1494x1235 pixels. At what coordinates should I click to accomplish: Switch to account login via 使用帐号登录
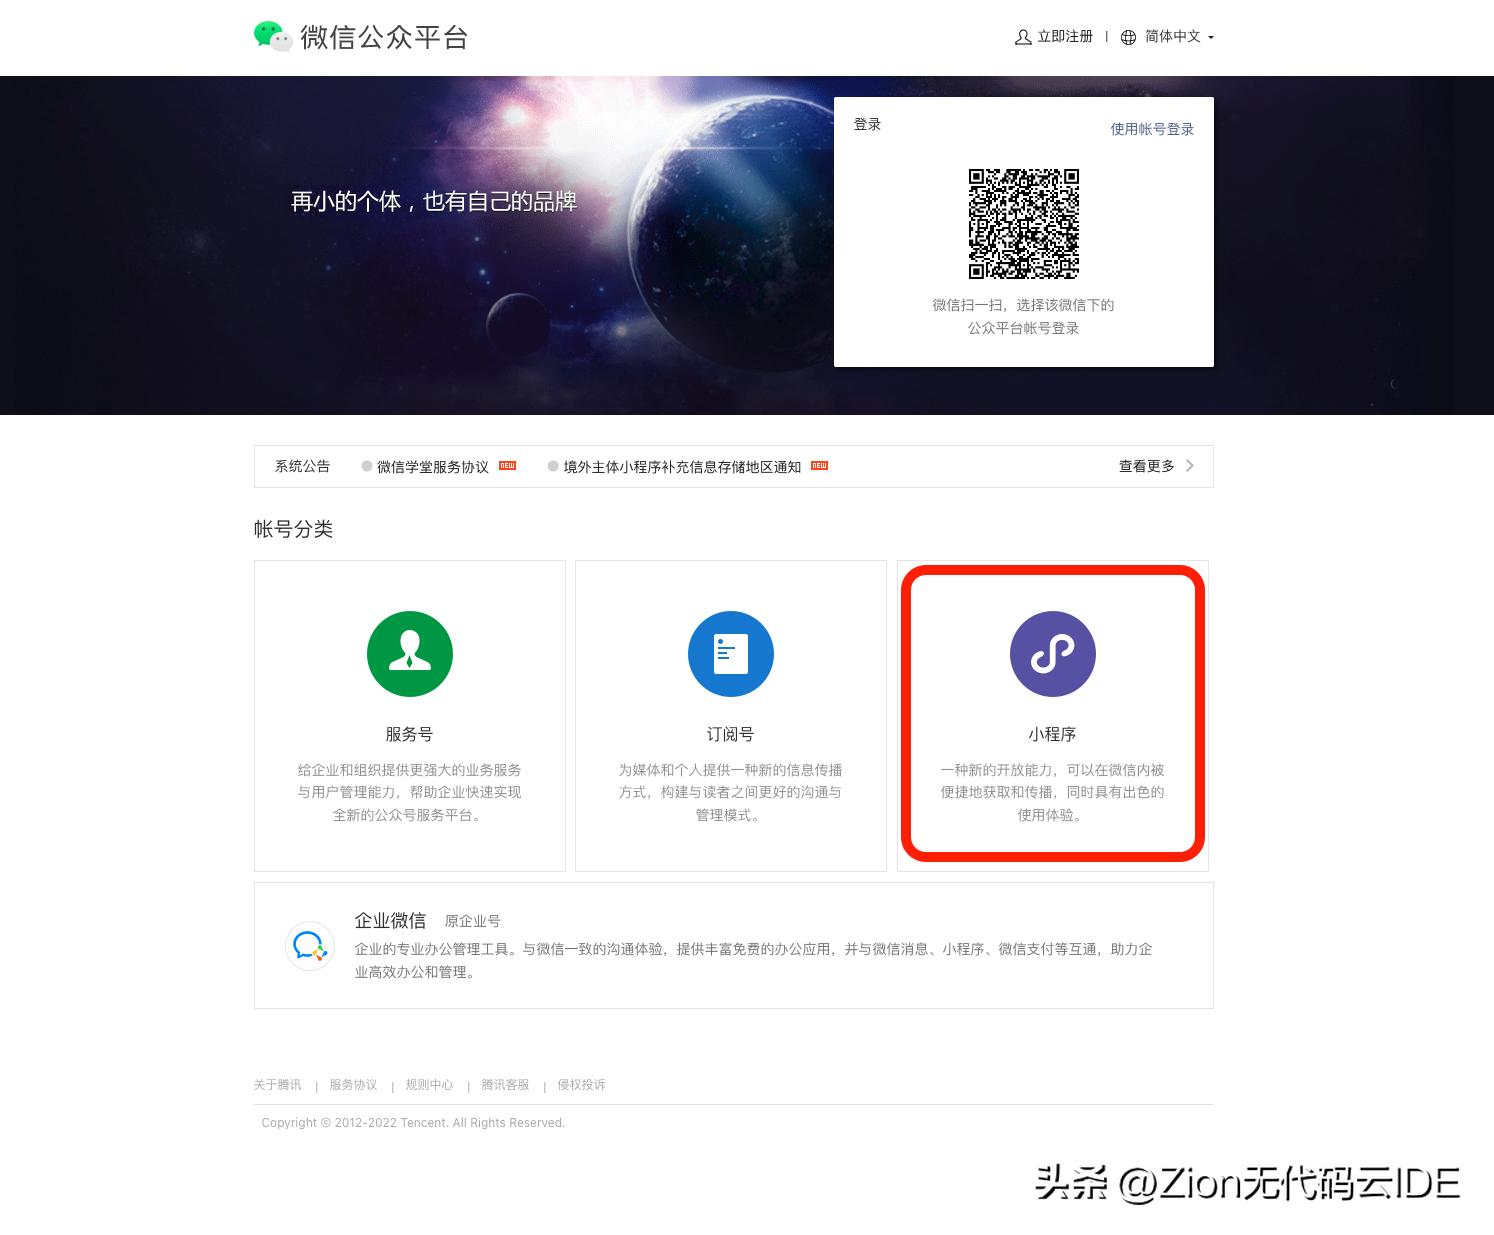tap(1150, 128)
